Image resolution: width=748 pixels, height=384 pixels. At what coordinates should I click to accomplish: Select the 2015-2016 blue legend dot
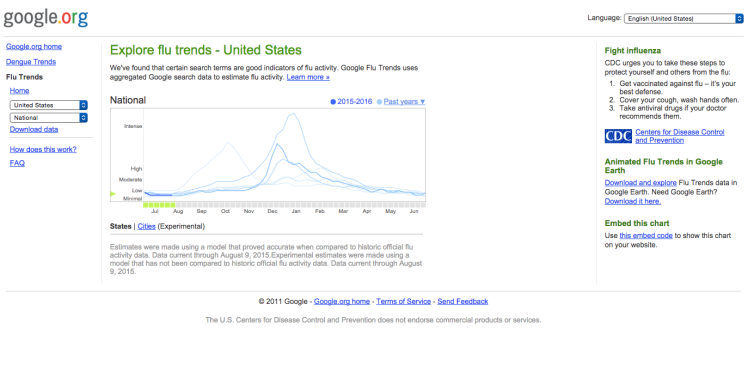pos(333,102)
